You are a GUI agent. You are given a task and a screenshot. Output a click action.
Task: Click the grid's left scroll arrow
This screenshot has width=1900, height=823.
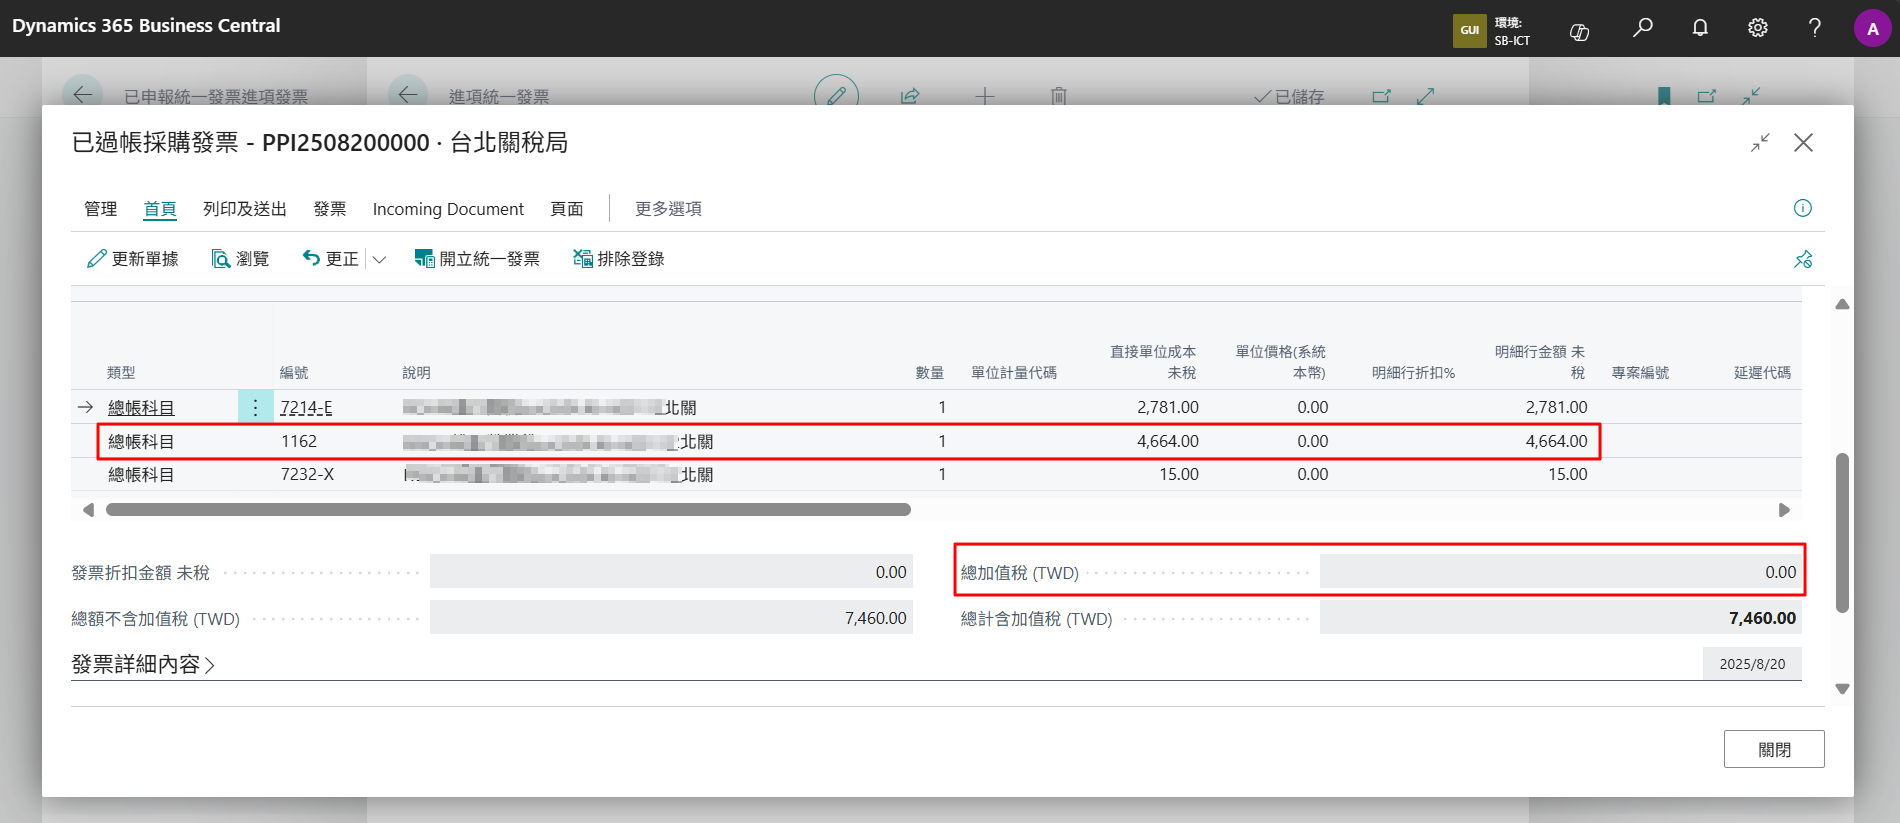click(x=88, y=510)
